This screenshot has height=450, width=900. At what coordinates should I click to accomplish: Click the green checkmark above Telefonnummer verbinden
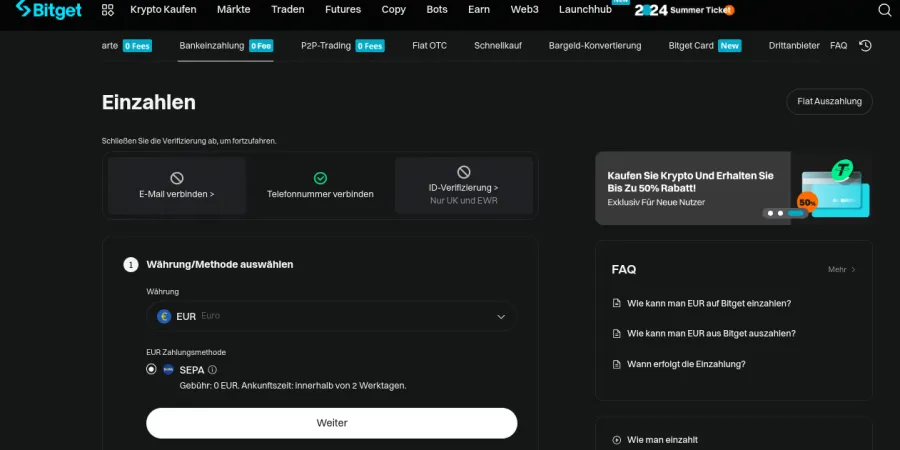point(320,178)
